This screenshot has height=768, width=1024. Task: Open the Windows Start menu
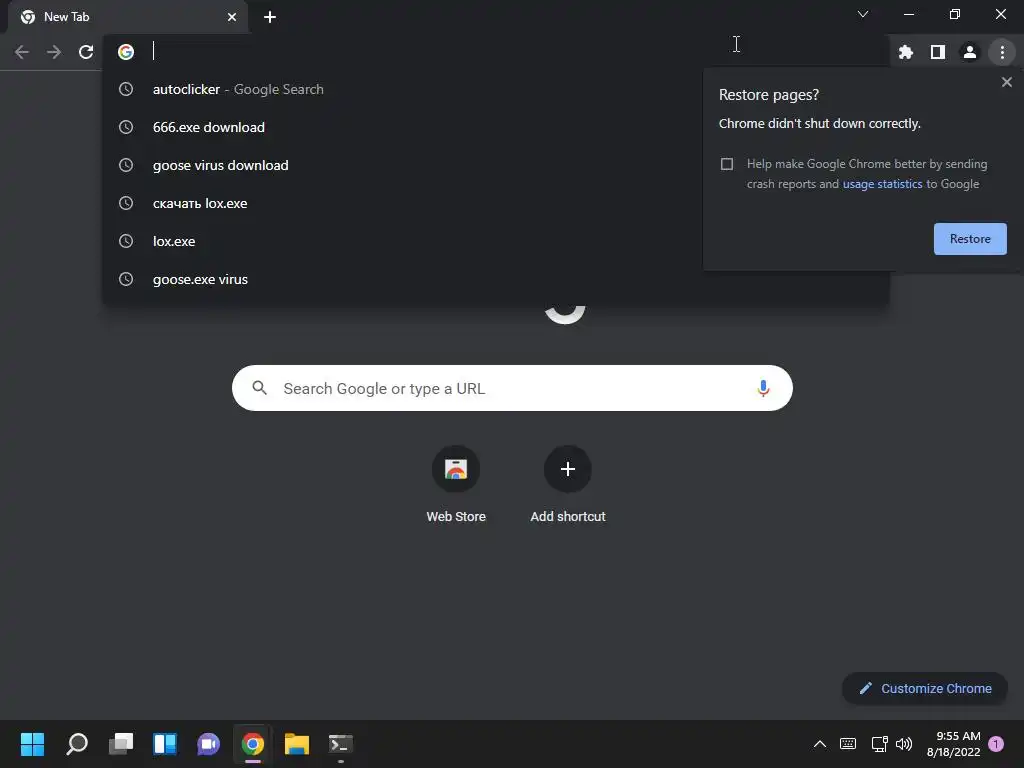(33, 744)
